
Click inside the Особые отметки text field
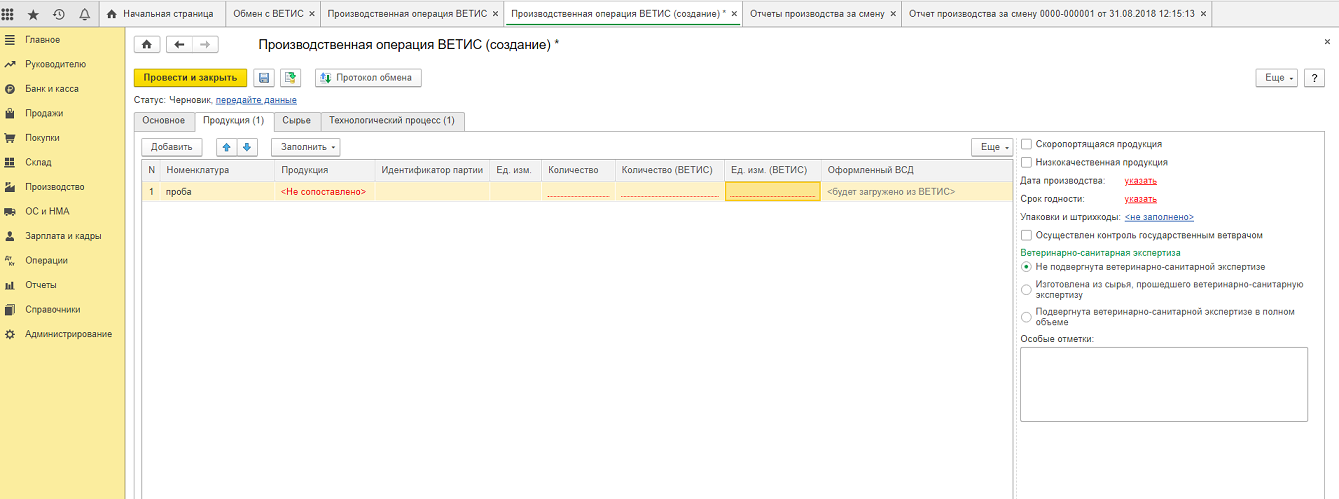point(1163,384)
